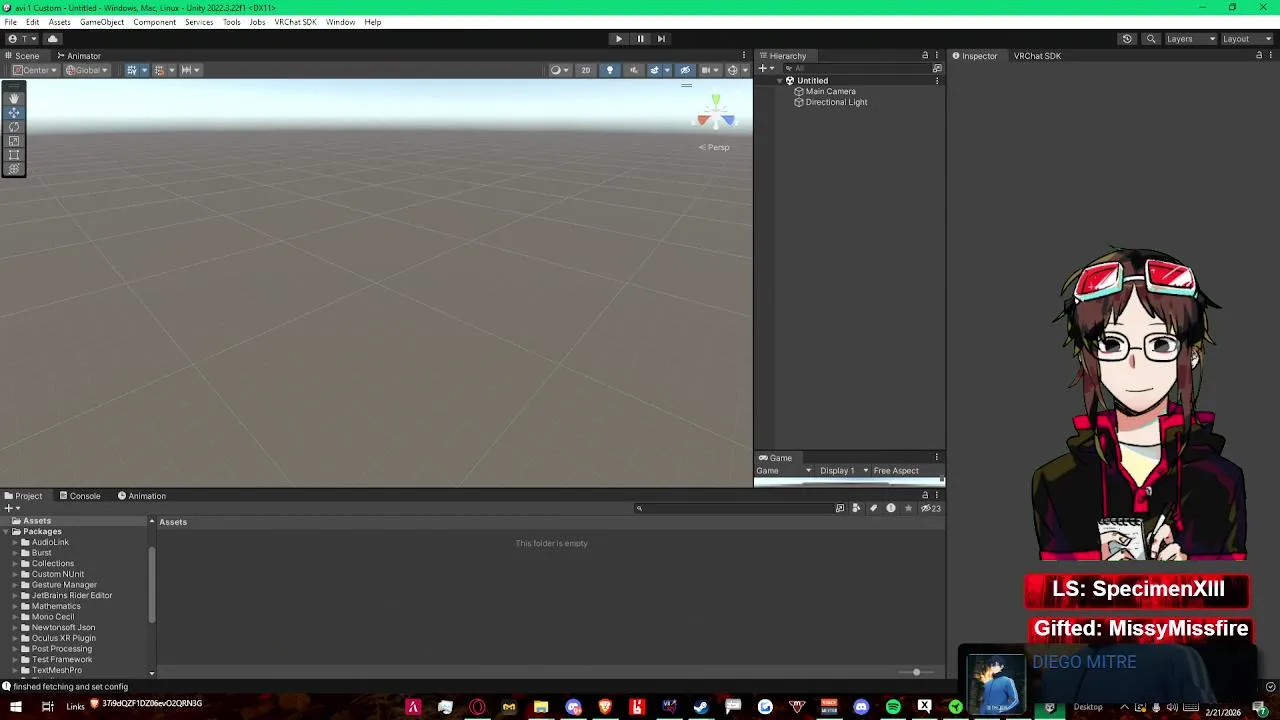Viewport: 1280px width, 720px height.
Task: Open the Layout dropdown
Action: (1247, 39)
